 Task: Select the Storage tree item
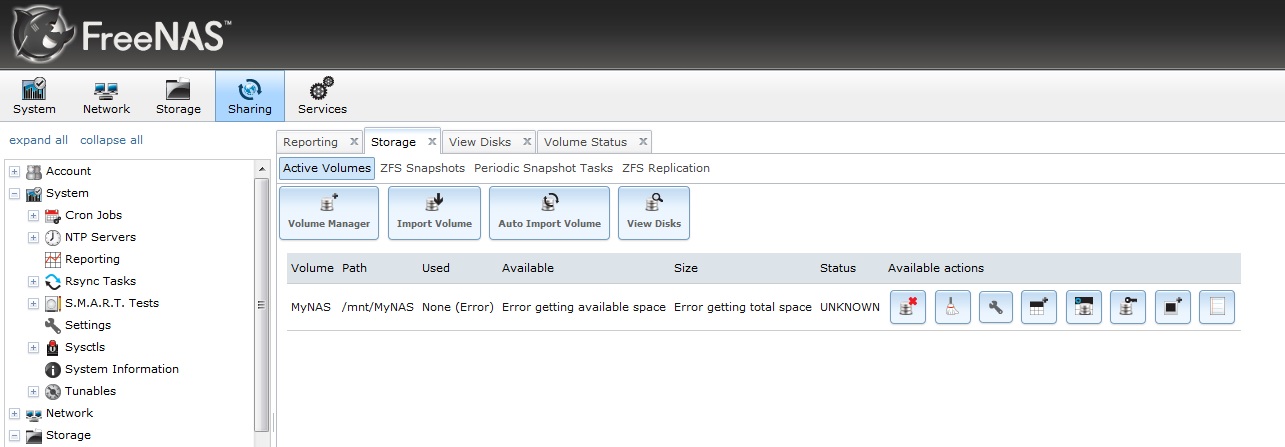pos(68,435)
